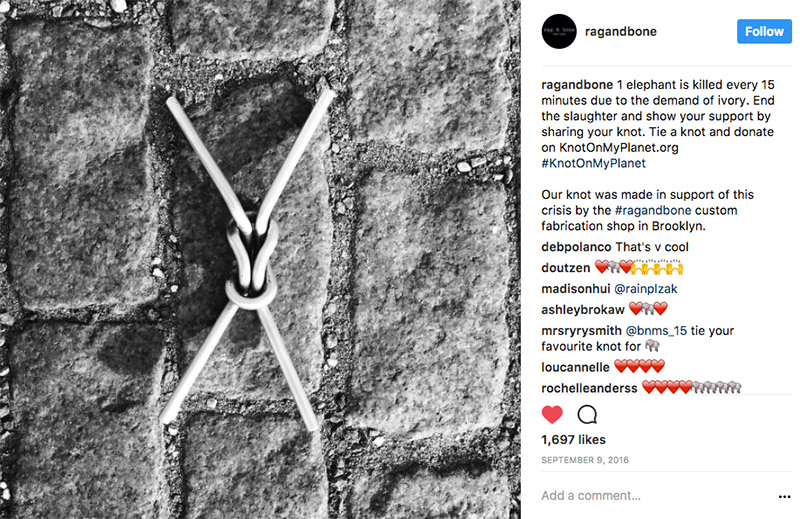
Task: Click the red heart like icon
Action: 552,414
